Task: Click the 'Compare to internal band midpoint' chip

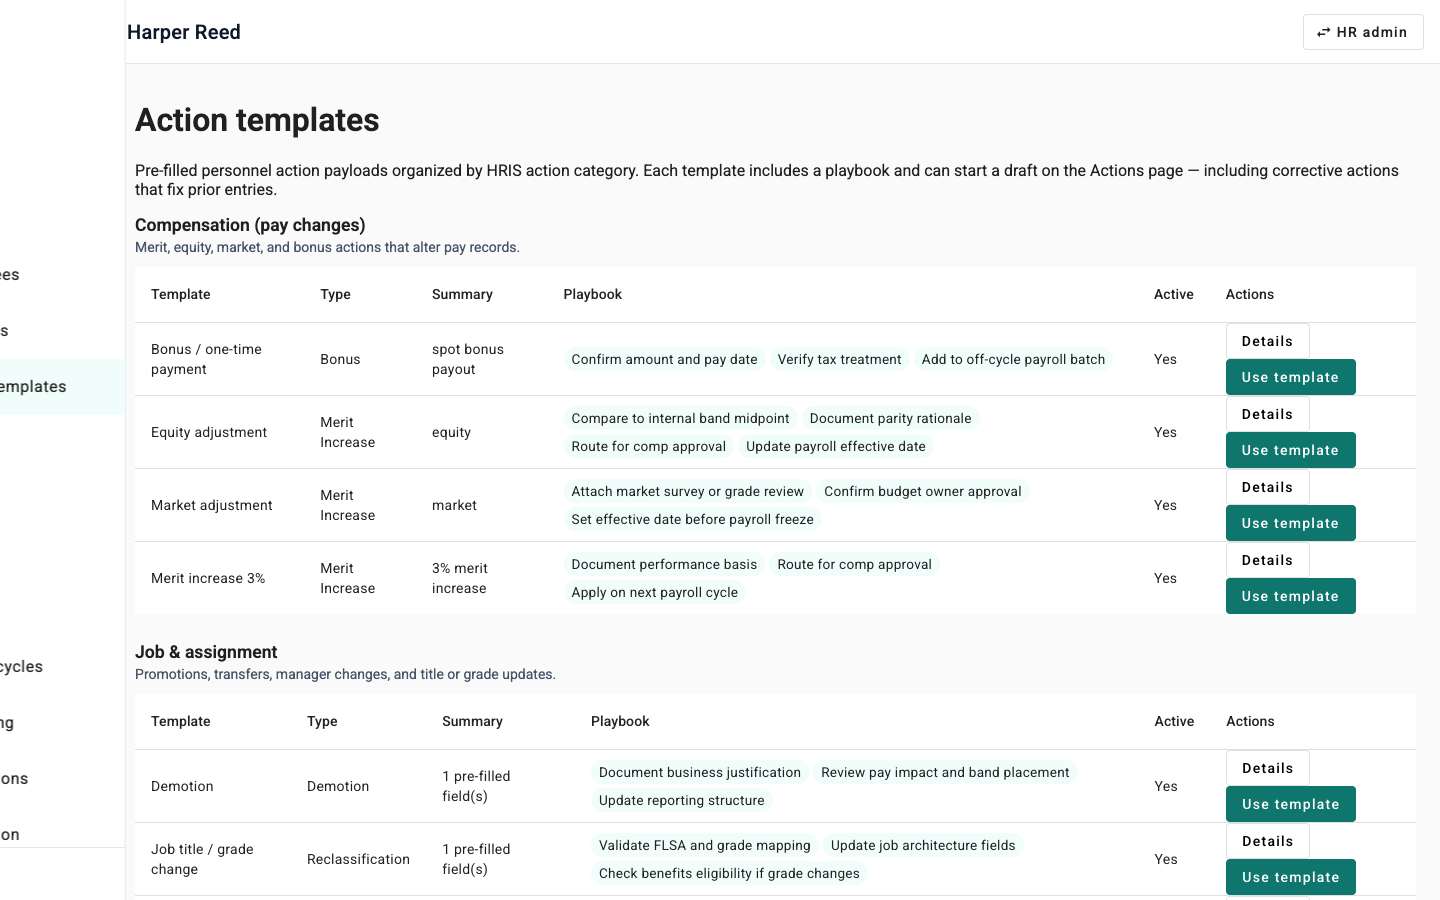Action: [x=680, y=418]
